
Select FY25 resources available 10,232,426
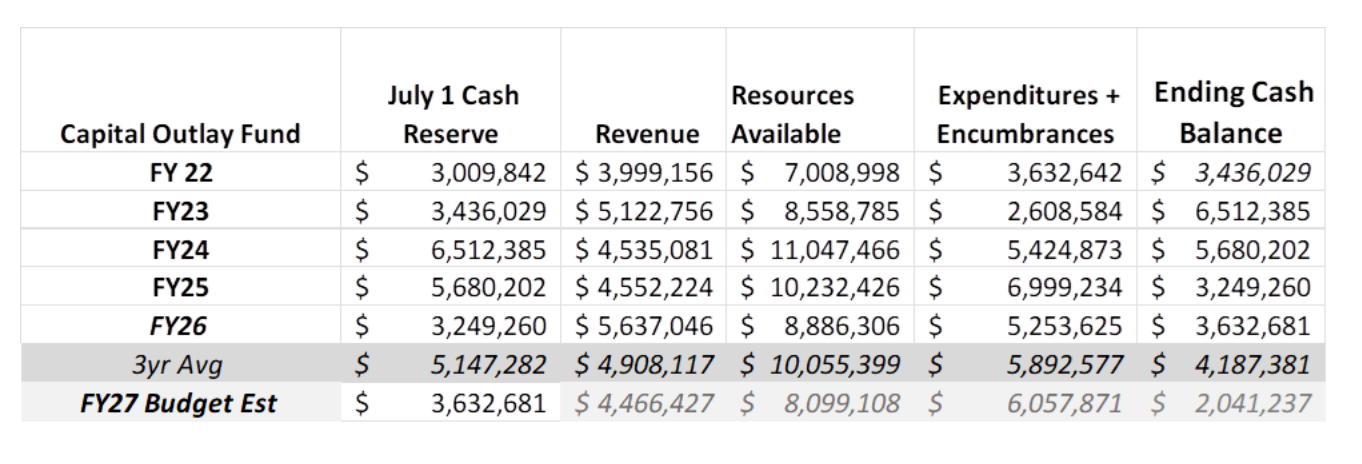(x=835, y=288)
